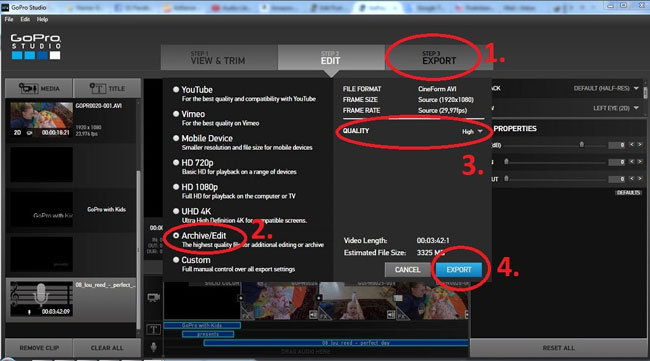
Task: Click the Reset All button
Action: [558, 348]
